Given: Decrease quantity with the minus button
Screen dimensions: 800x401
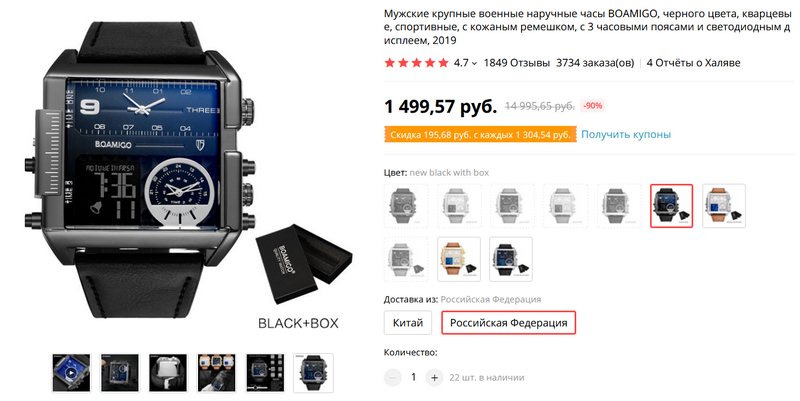Looking at the screenshot, I should tap(392, 378).
